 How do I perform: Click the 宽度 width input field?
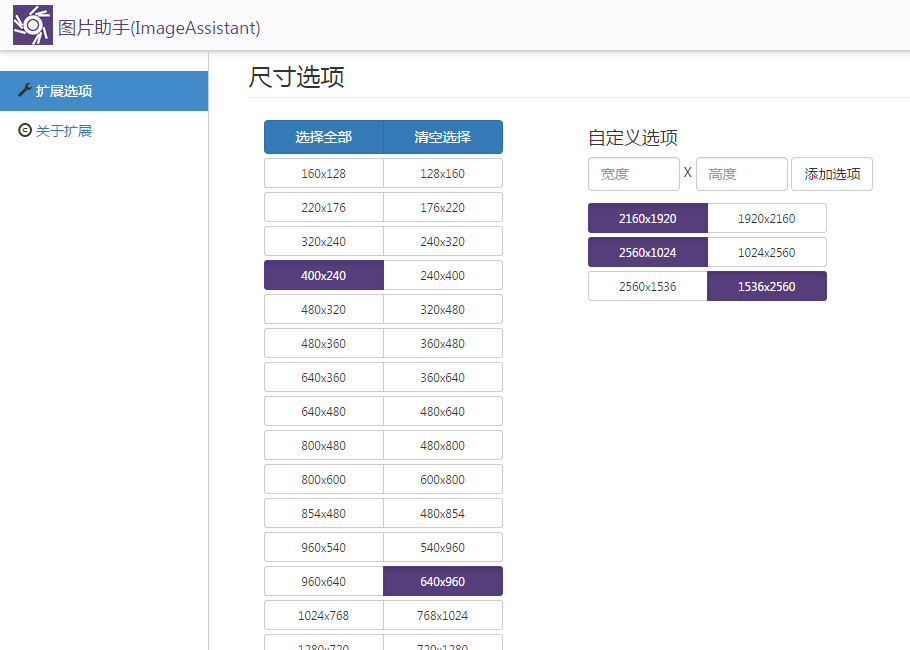(633, 174)
